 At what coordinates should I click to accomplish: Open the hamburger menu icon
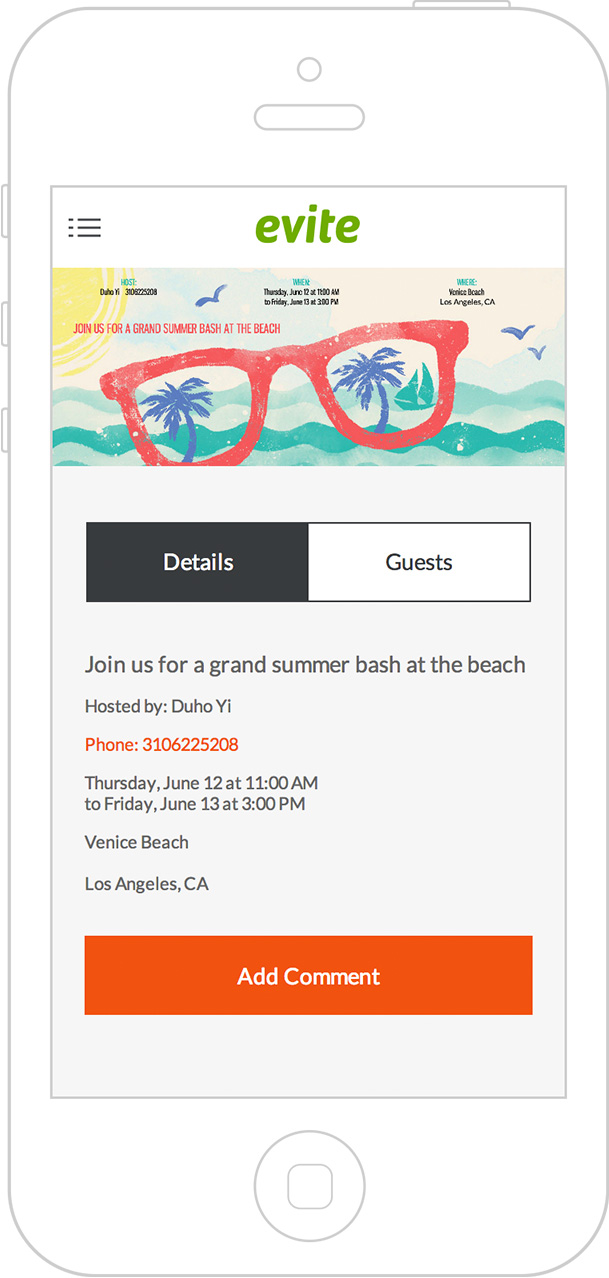point(85,228)
